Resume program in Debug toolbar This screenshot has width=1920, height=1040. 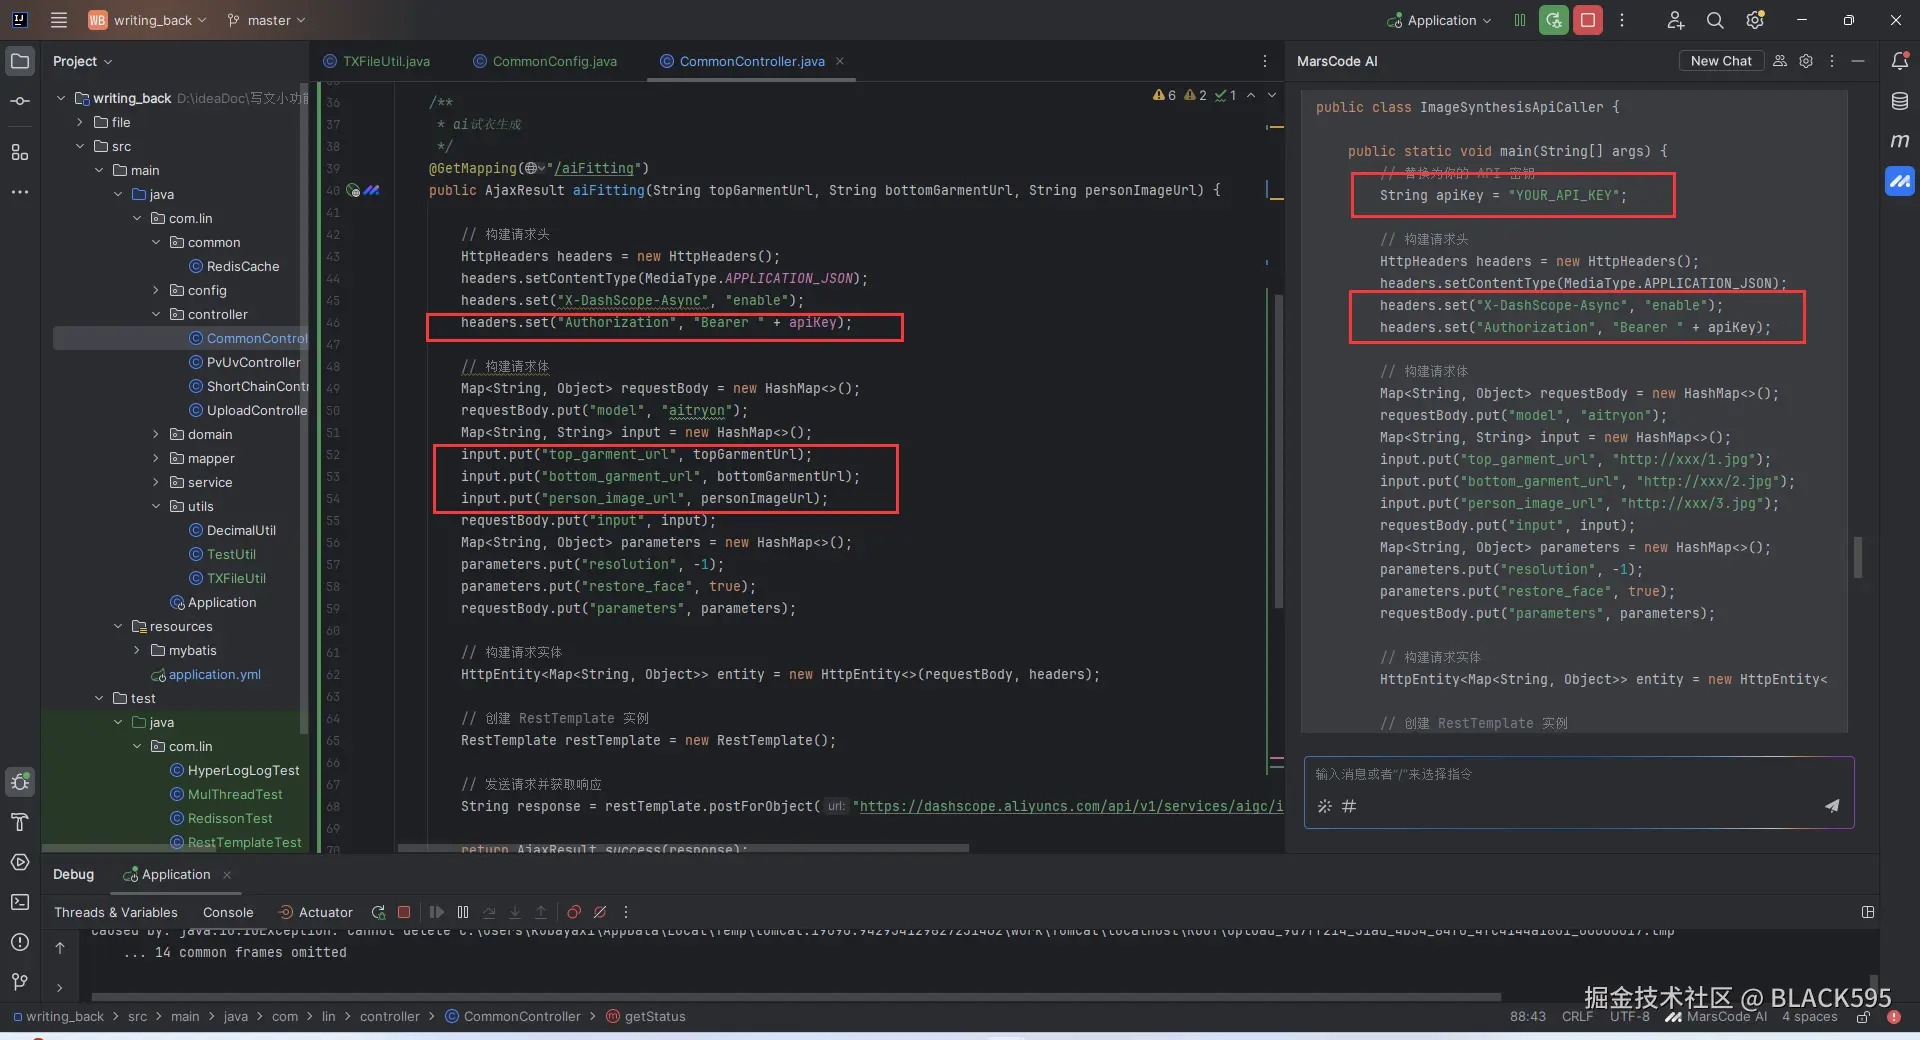437,912
